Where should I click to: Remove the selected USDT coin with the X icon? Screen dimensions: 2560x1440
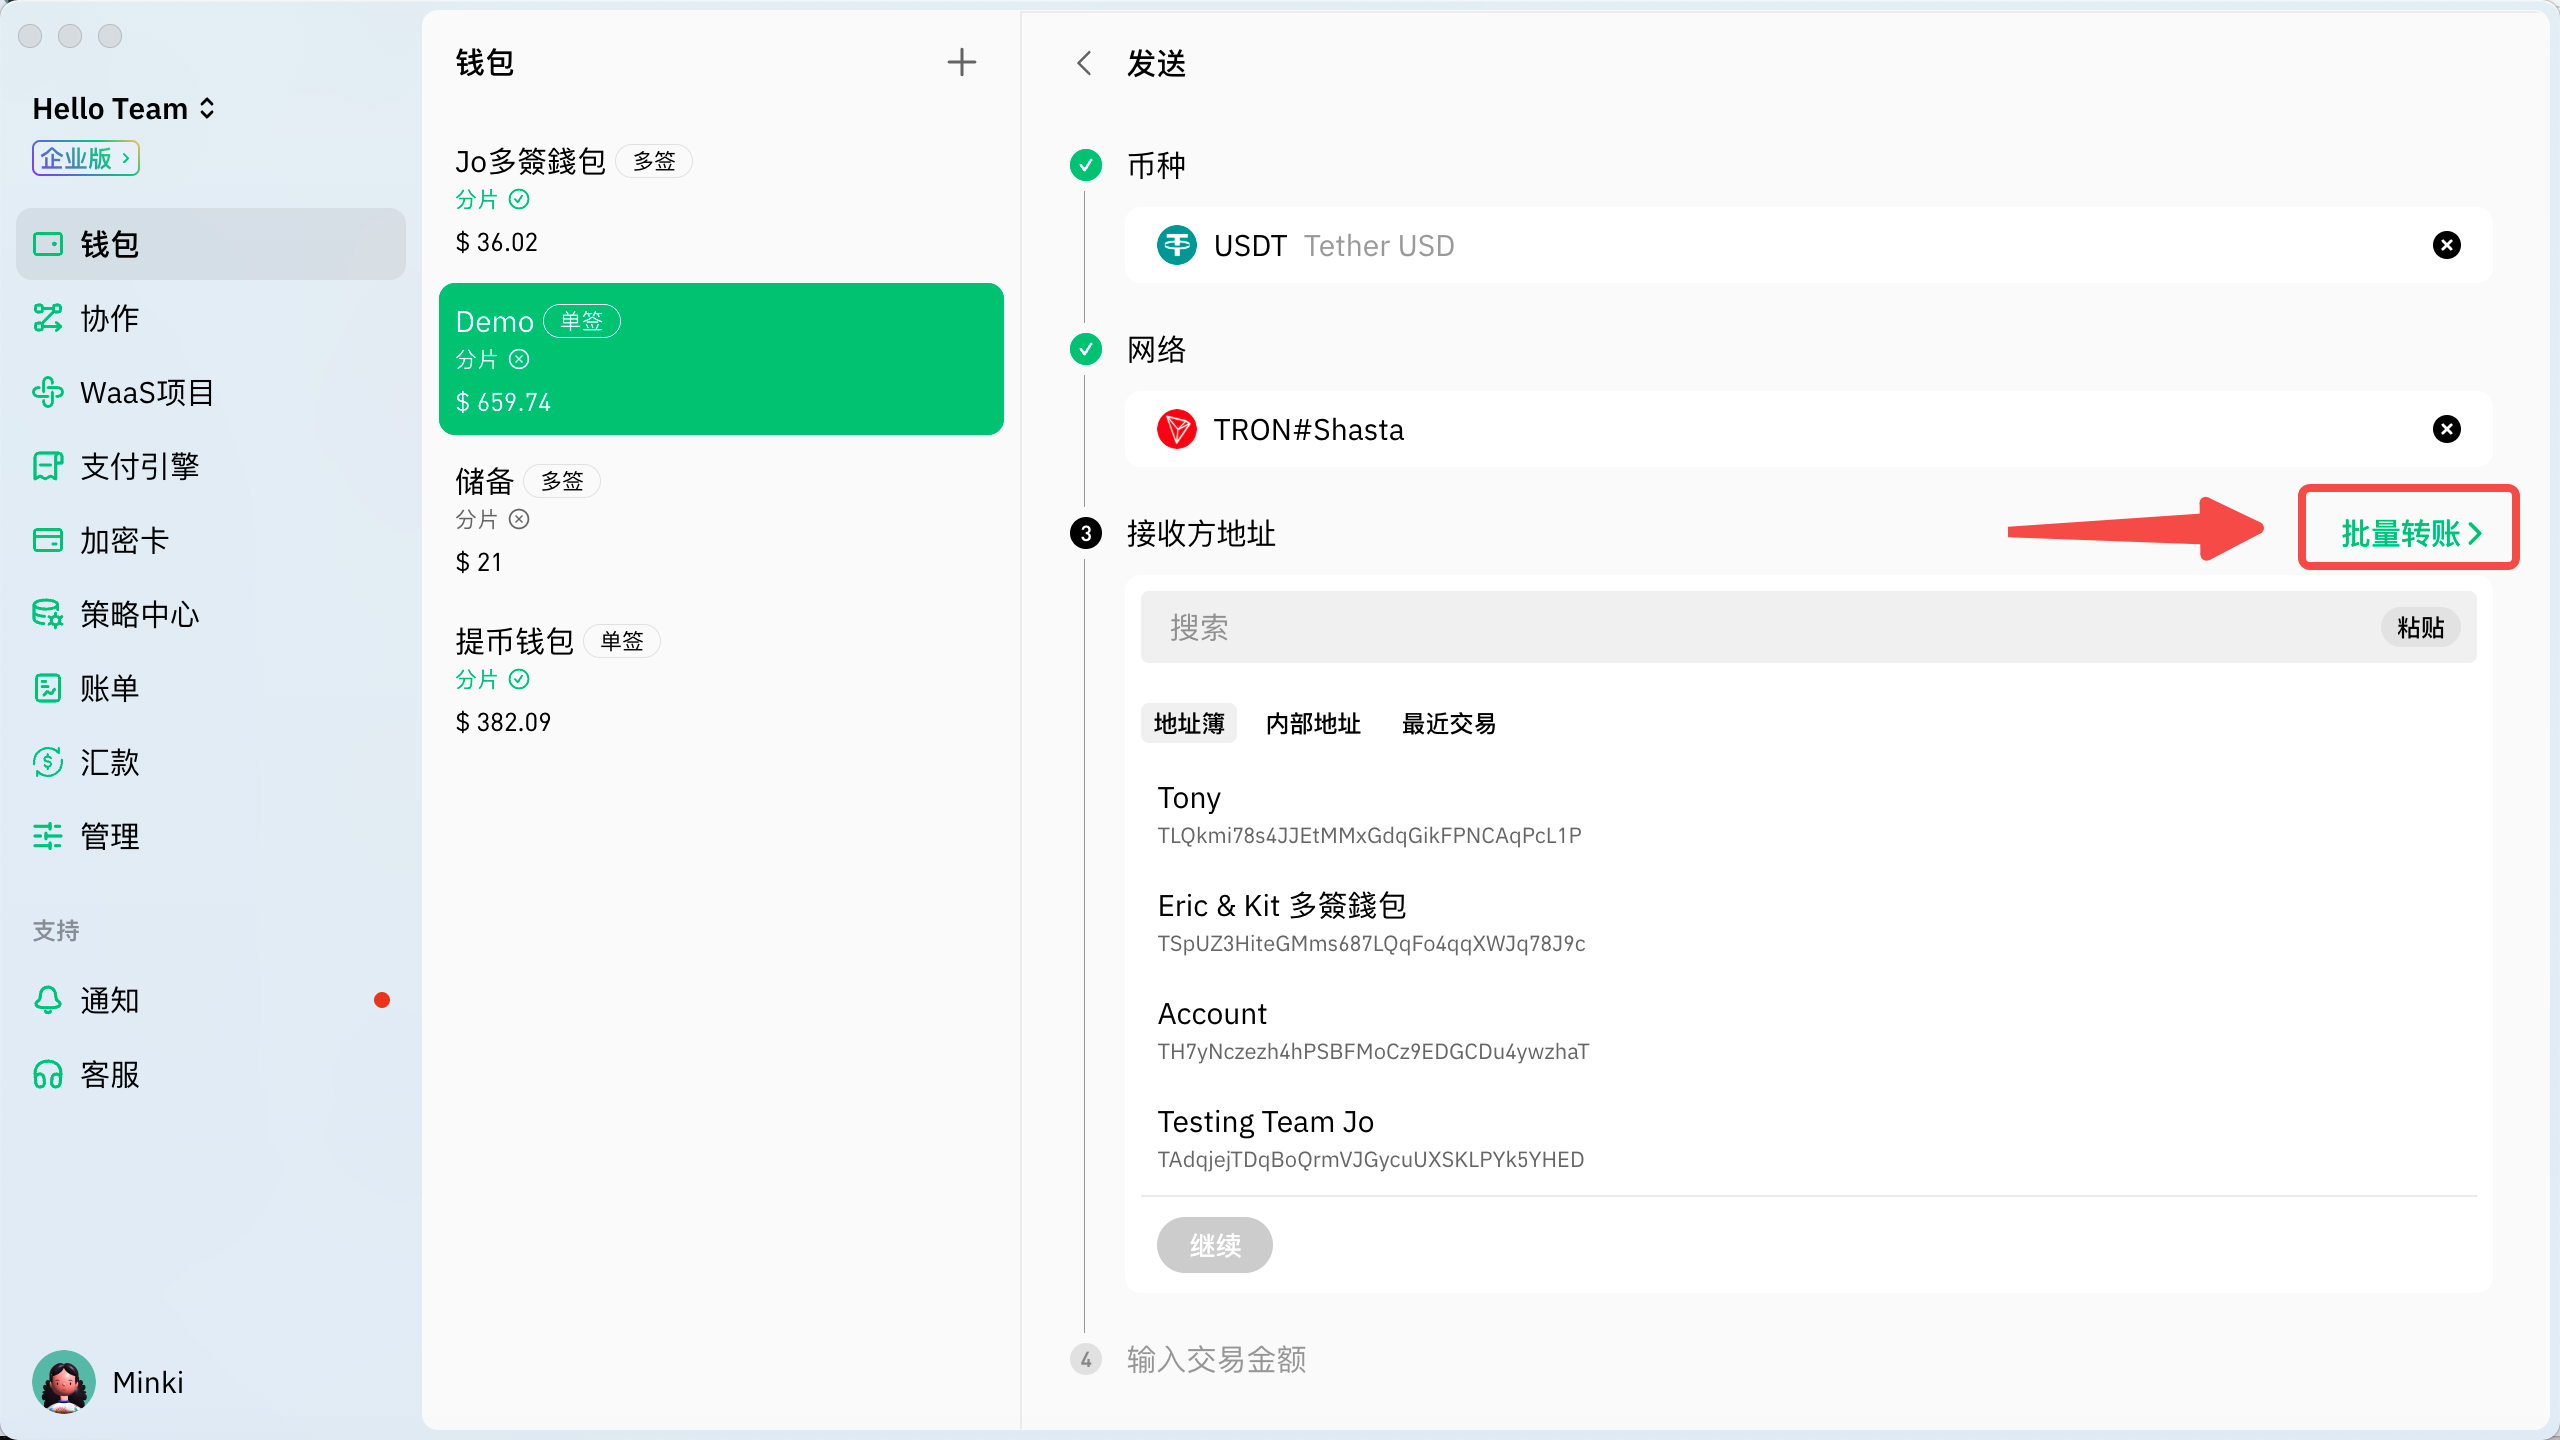tap(2446, 245)
